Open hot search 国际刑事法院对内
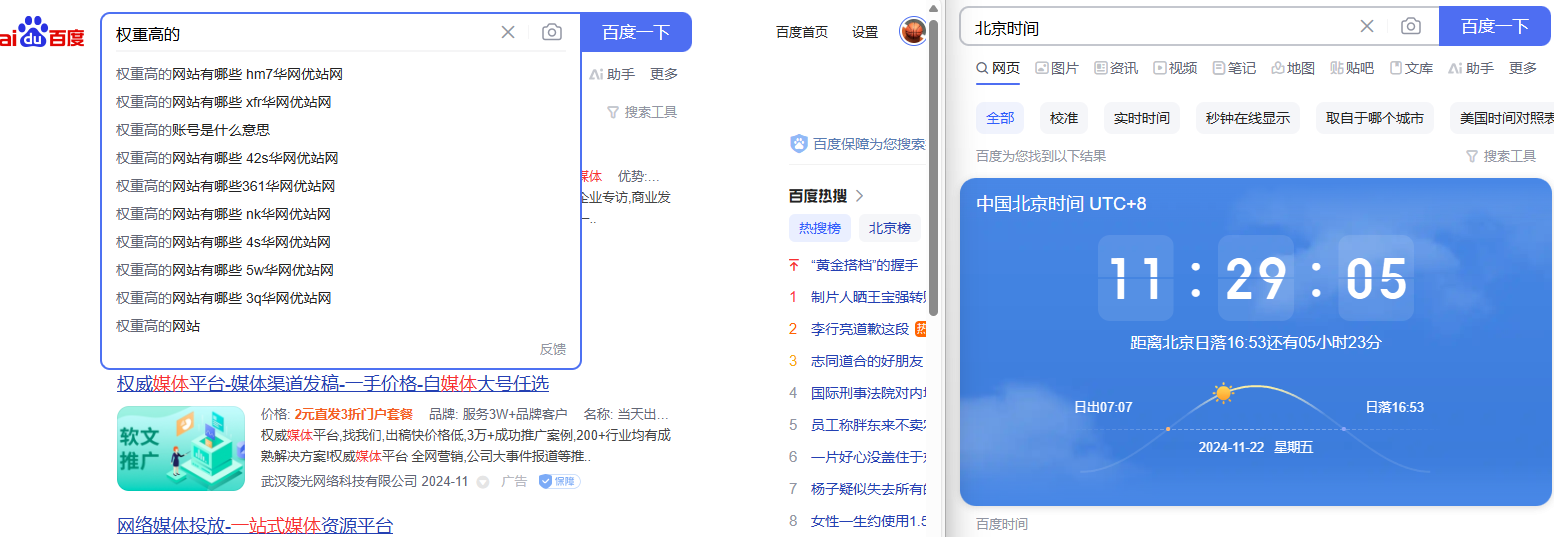 (869, 393)
